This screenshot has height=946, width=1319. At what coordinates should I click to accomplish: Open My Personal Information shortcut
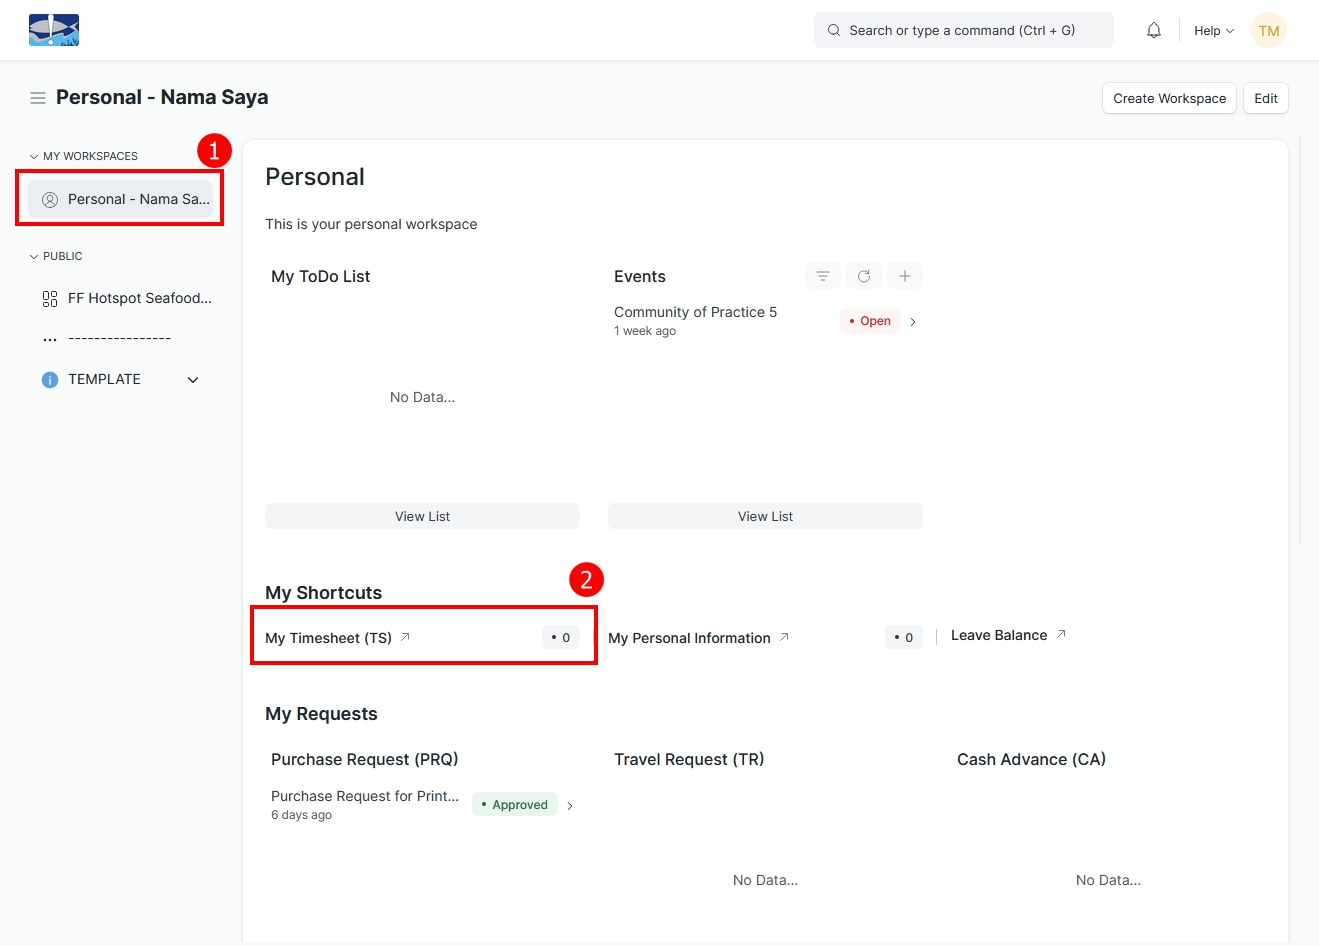click(x=689, y=638)
